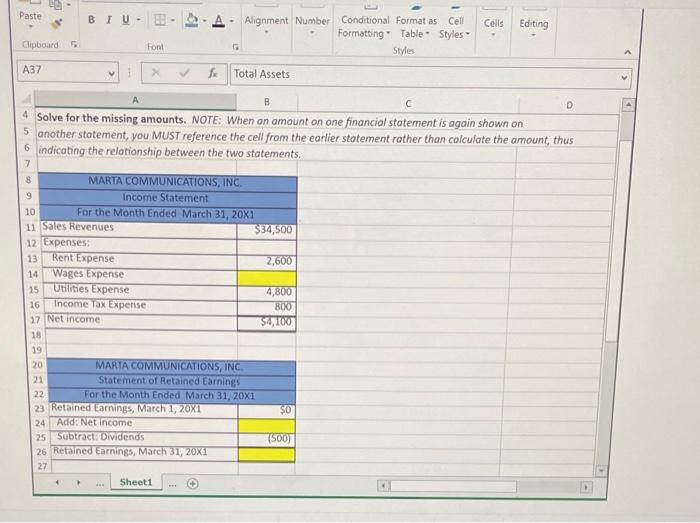Image resolution: width=700 pixels, height=523 pixels.
Task: Open the Paste options dropdown arrow
Action: pyautogui.click(x=30, y=26)
